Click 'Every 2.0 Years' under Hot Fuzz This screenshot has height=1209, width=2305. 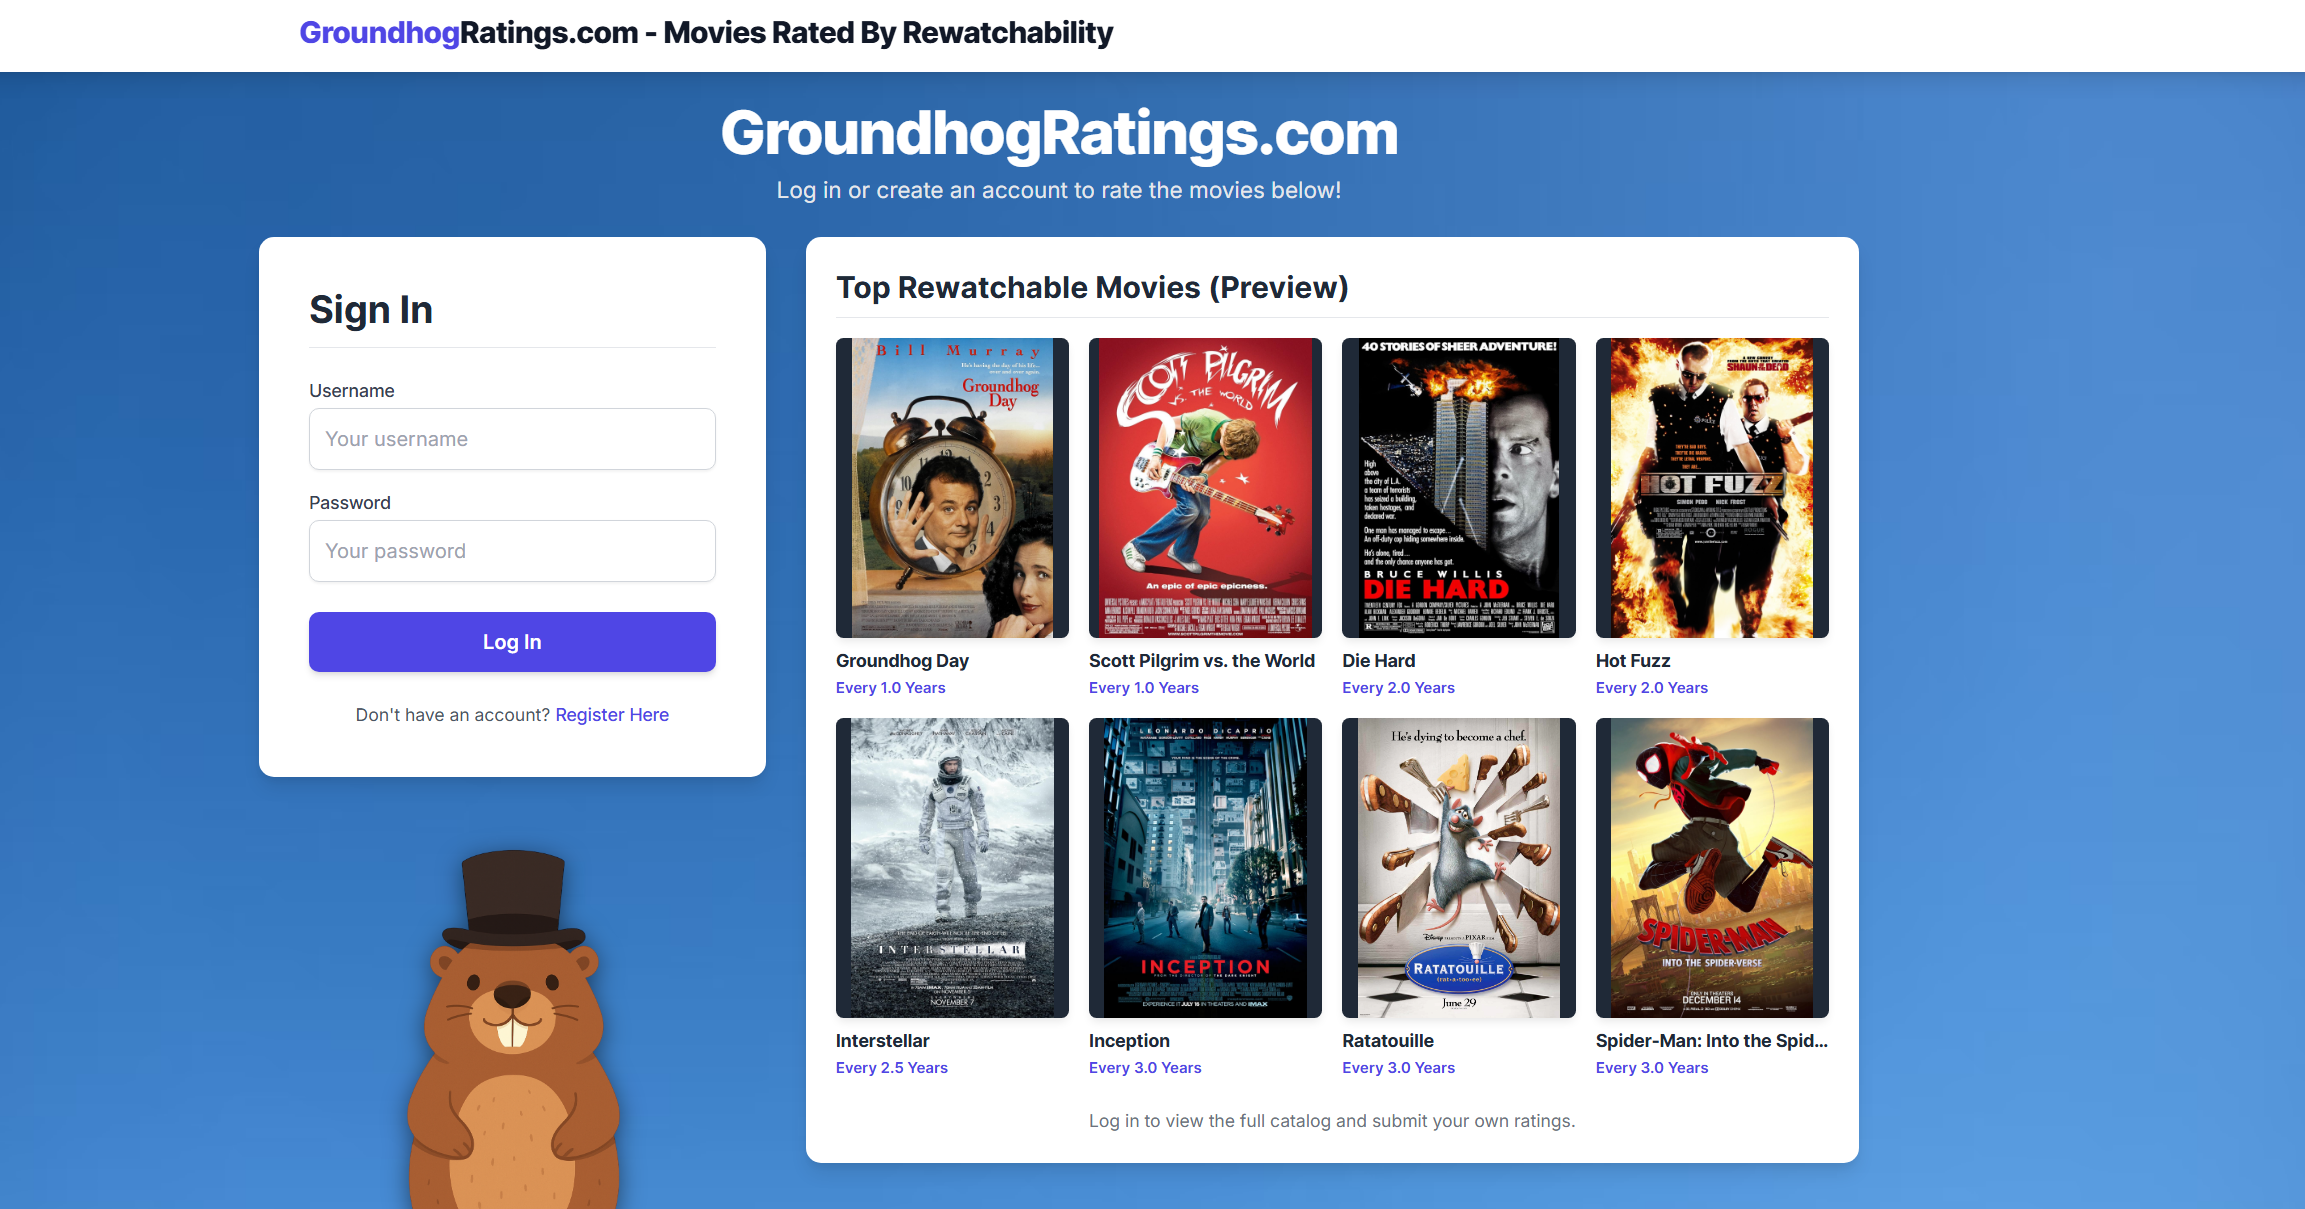click(x=1652, y=688)
